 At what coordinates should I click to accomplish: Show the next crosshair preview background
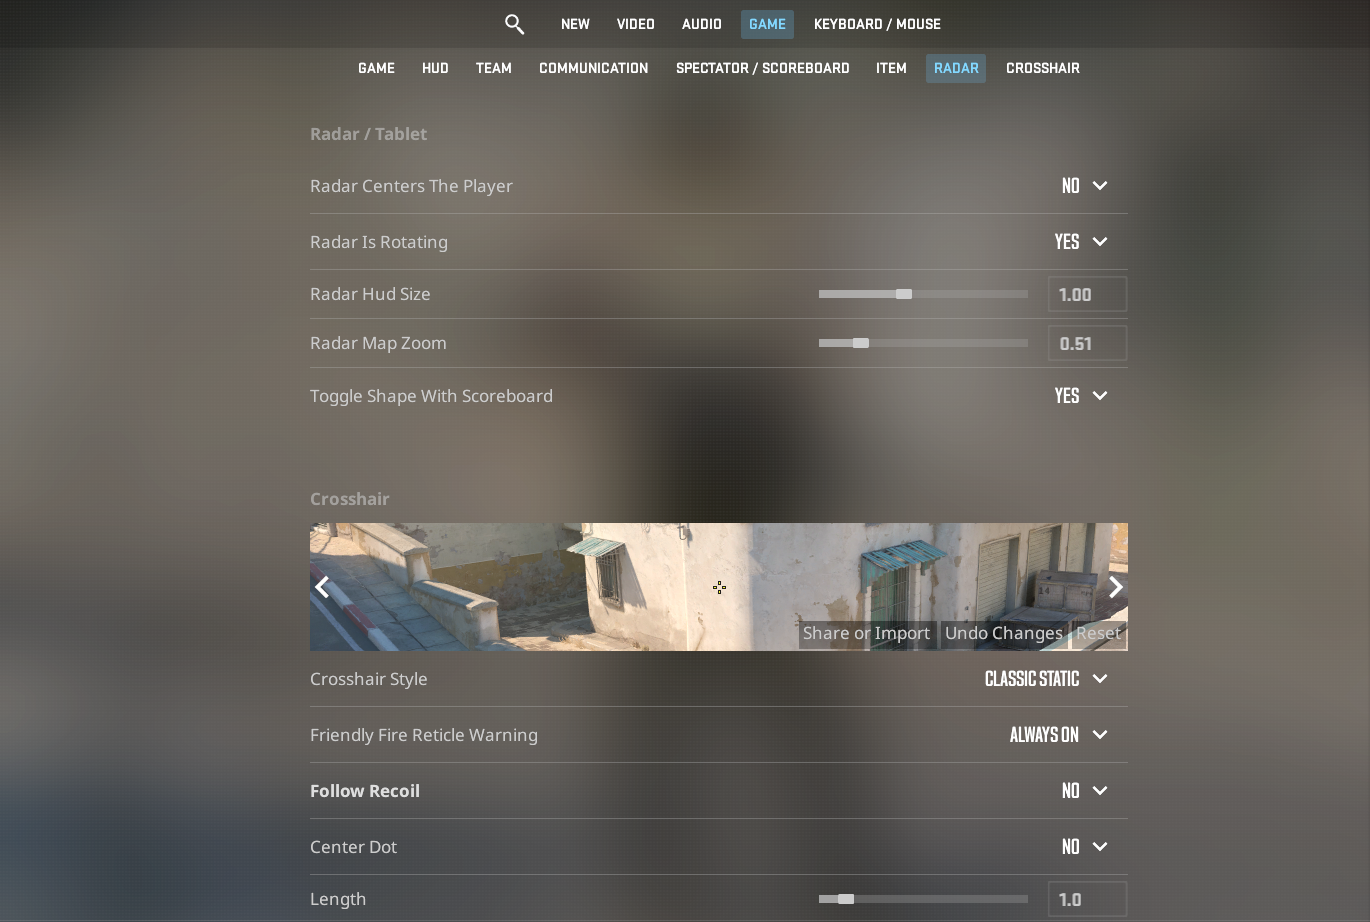[x=1115, y=587]
